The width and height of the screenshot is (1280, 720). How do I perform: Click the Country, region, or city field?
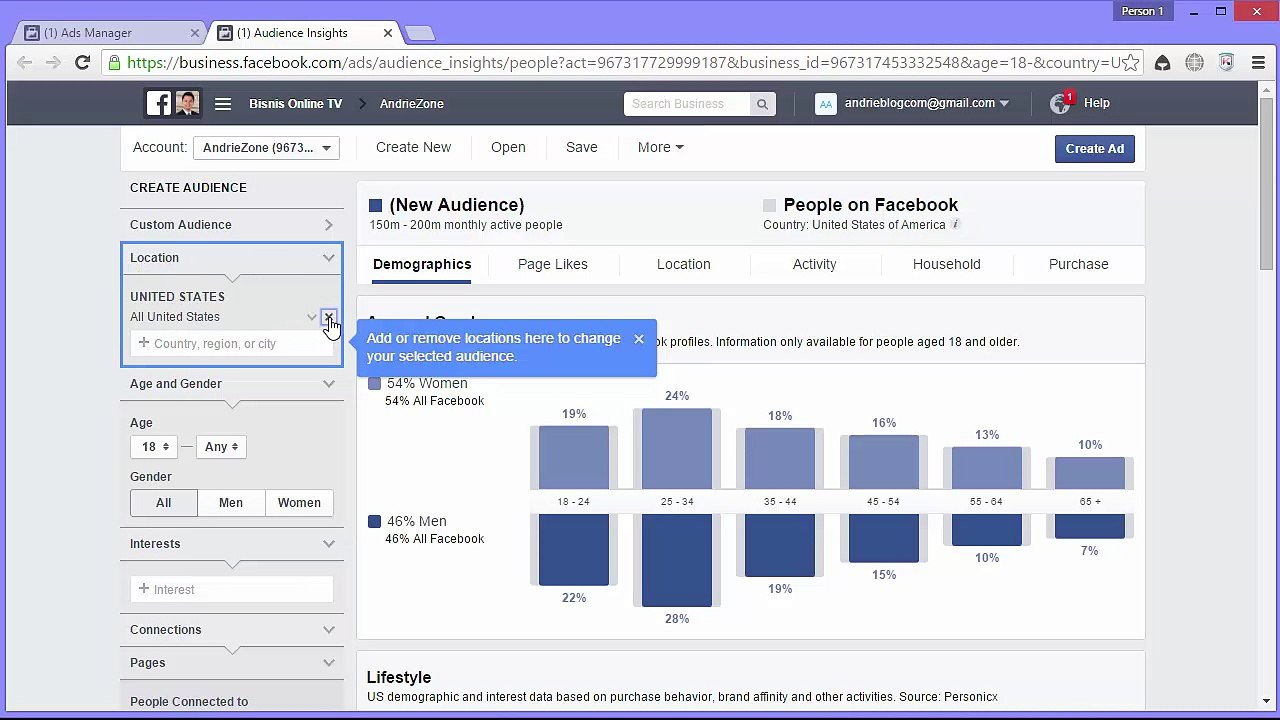pyautogui.click(x=232, y=343)
